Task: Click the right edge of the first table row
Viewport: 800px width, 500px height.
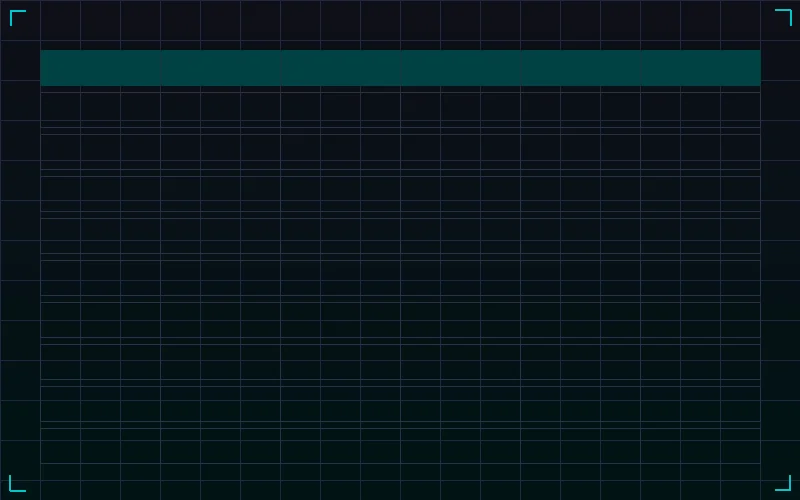Action: [754, 109]
